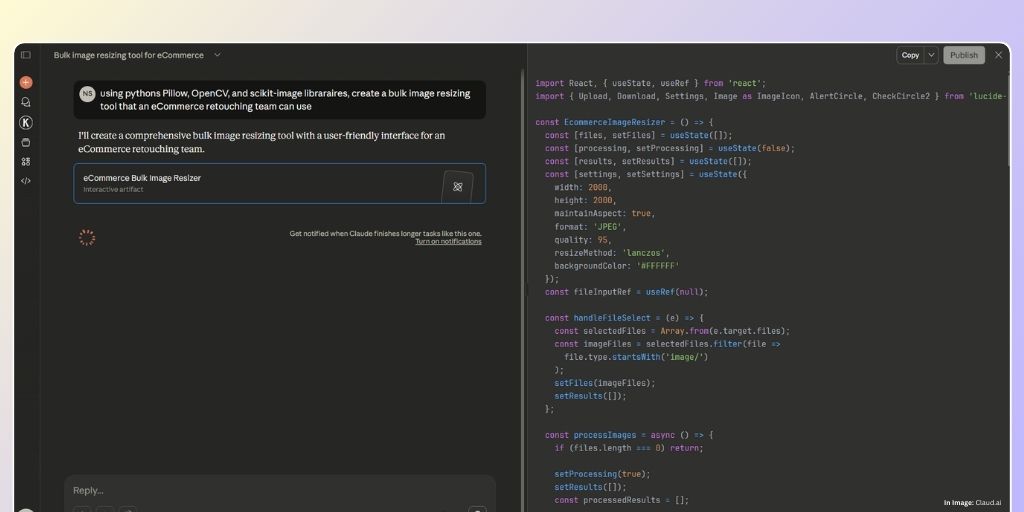Copy the artifact code

[x=910, y=55]
